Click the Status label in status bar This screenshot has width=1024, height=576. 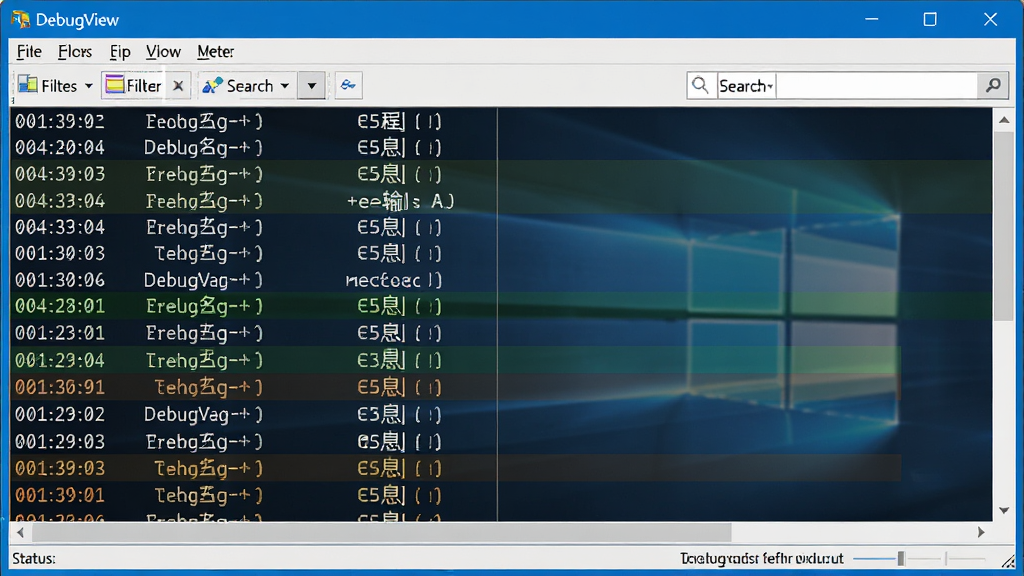(x=34, y=559)
